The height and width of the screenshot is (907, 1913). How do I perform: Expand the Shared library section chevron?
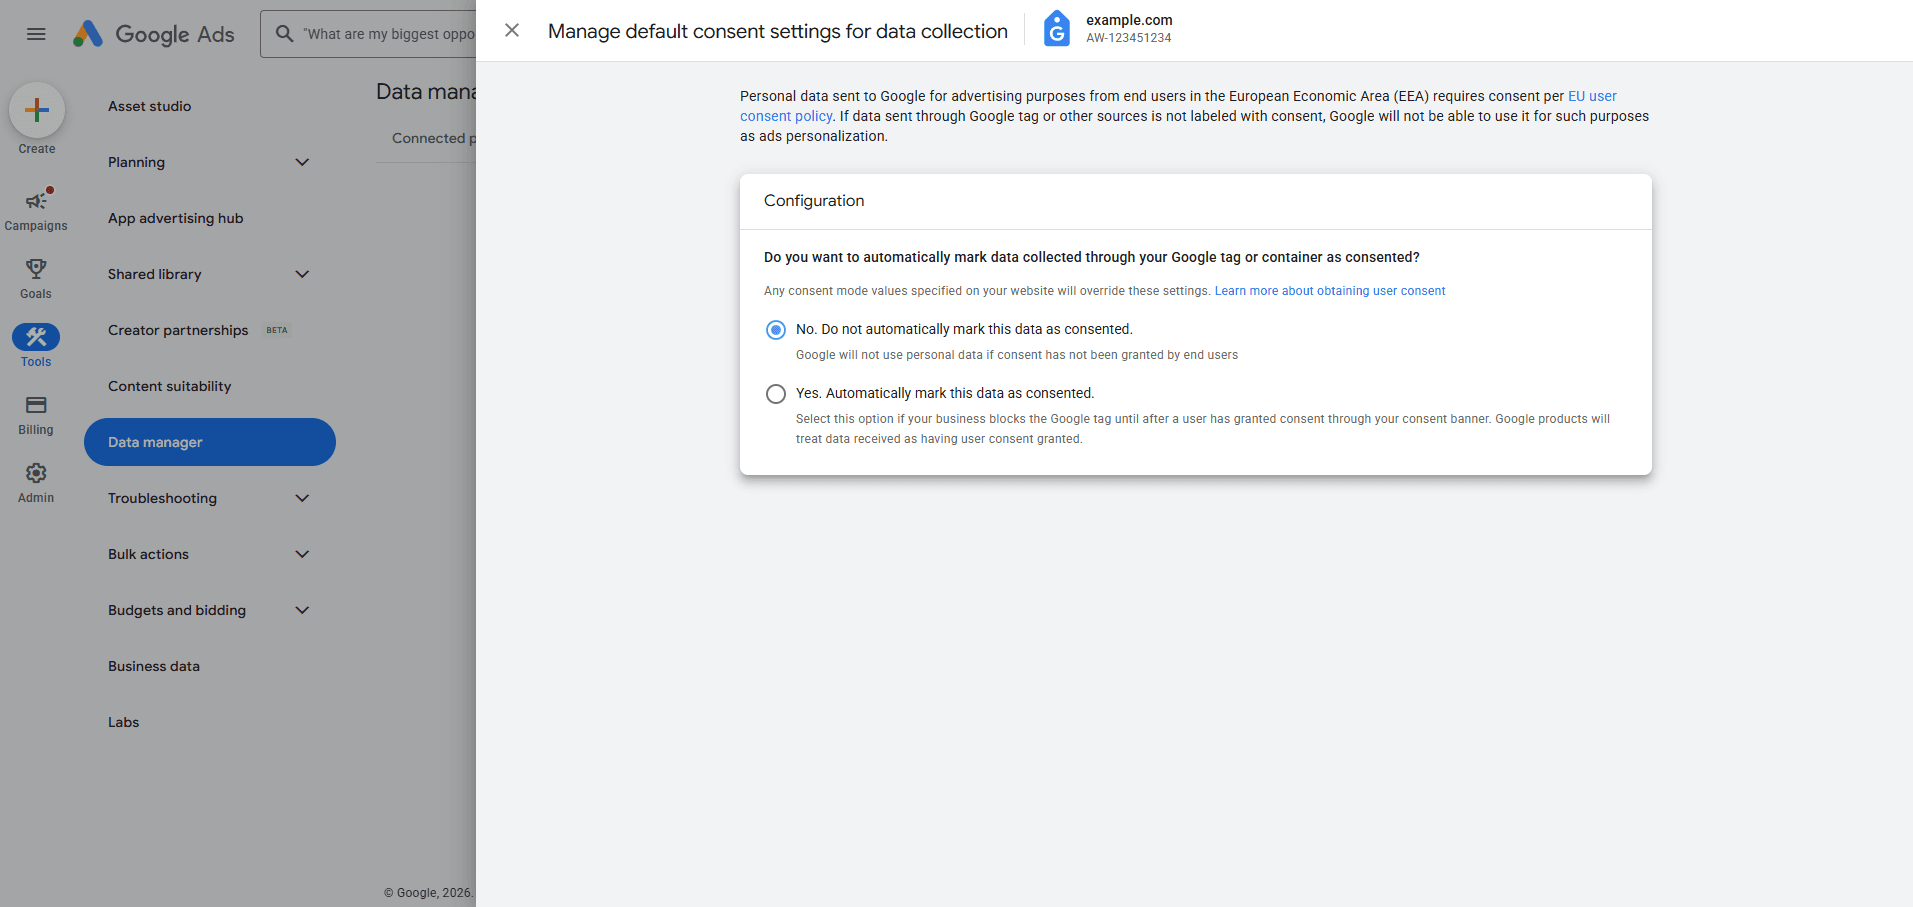point(302,274)
